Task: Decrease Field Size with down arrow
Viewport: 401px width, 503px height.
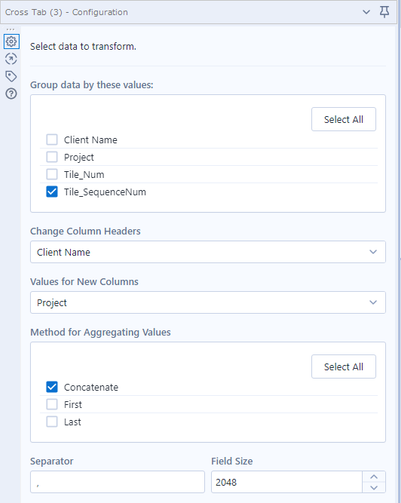Action: click(x=374, y=488)
